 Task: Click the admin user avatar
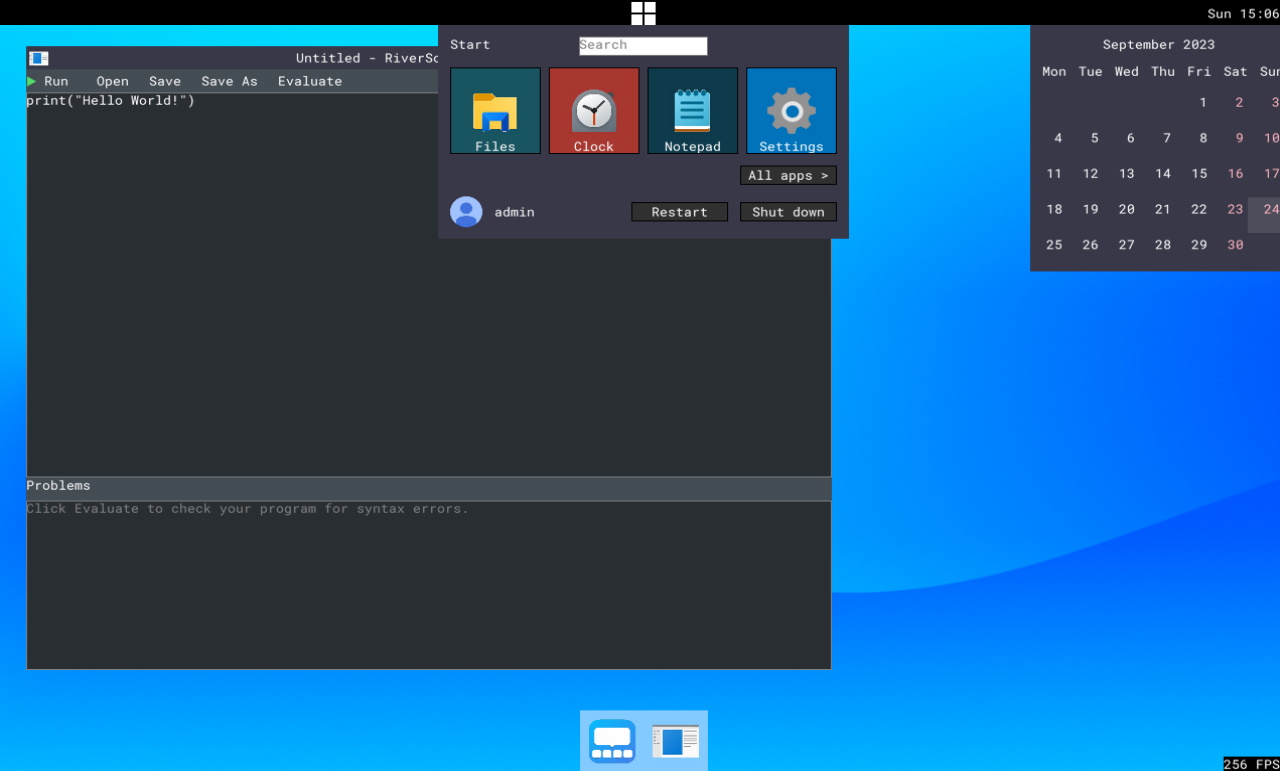(466, 212)
